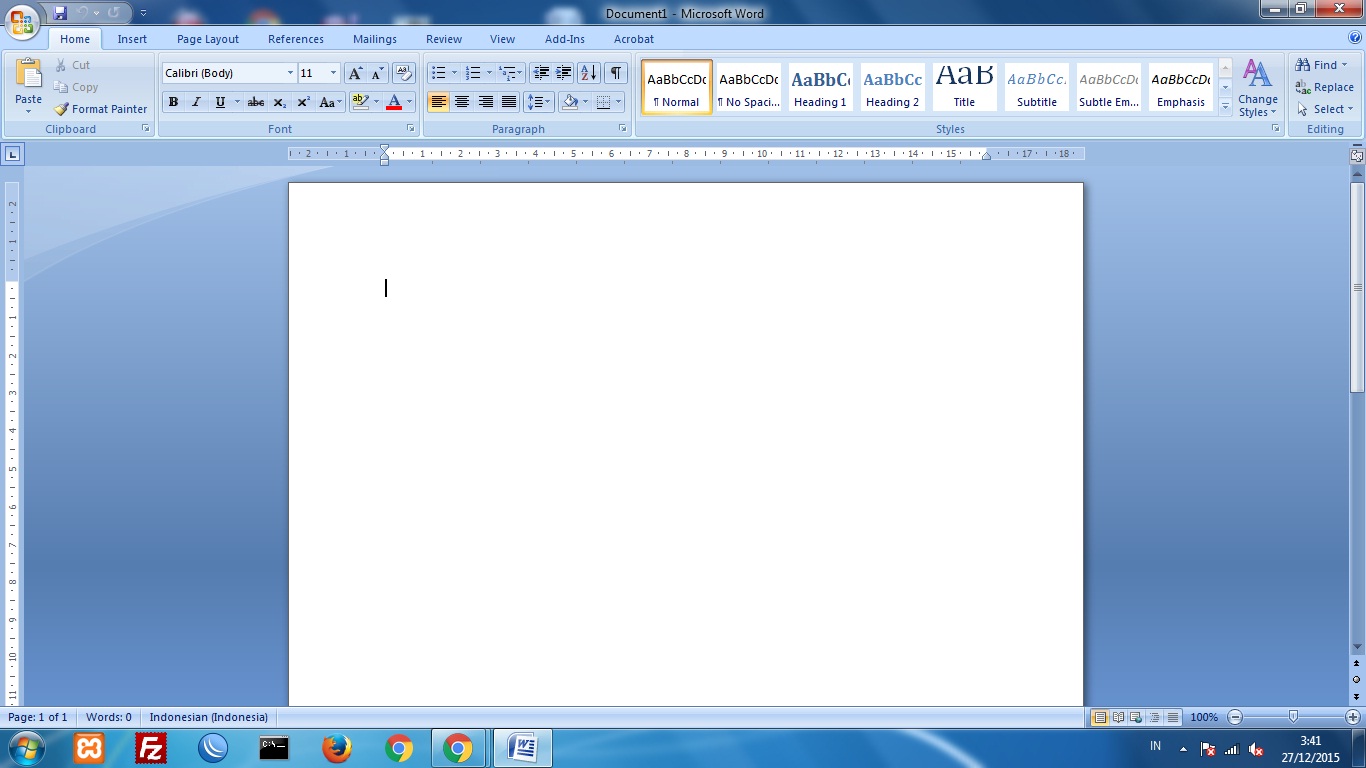Click the font color red swatch
The height and width of the screenshot is (768, 1366).
394,102
